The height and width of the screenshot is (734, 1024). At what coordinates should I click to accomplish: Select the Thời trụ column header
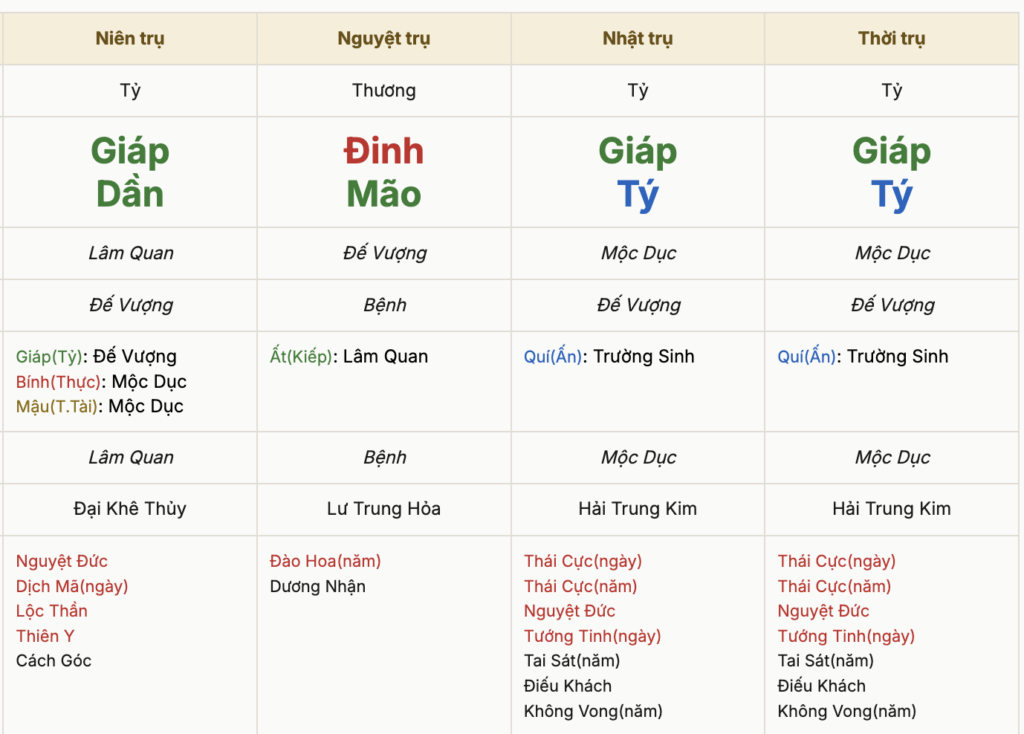pyautogui.click(x=891, y=39)
